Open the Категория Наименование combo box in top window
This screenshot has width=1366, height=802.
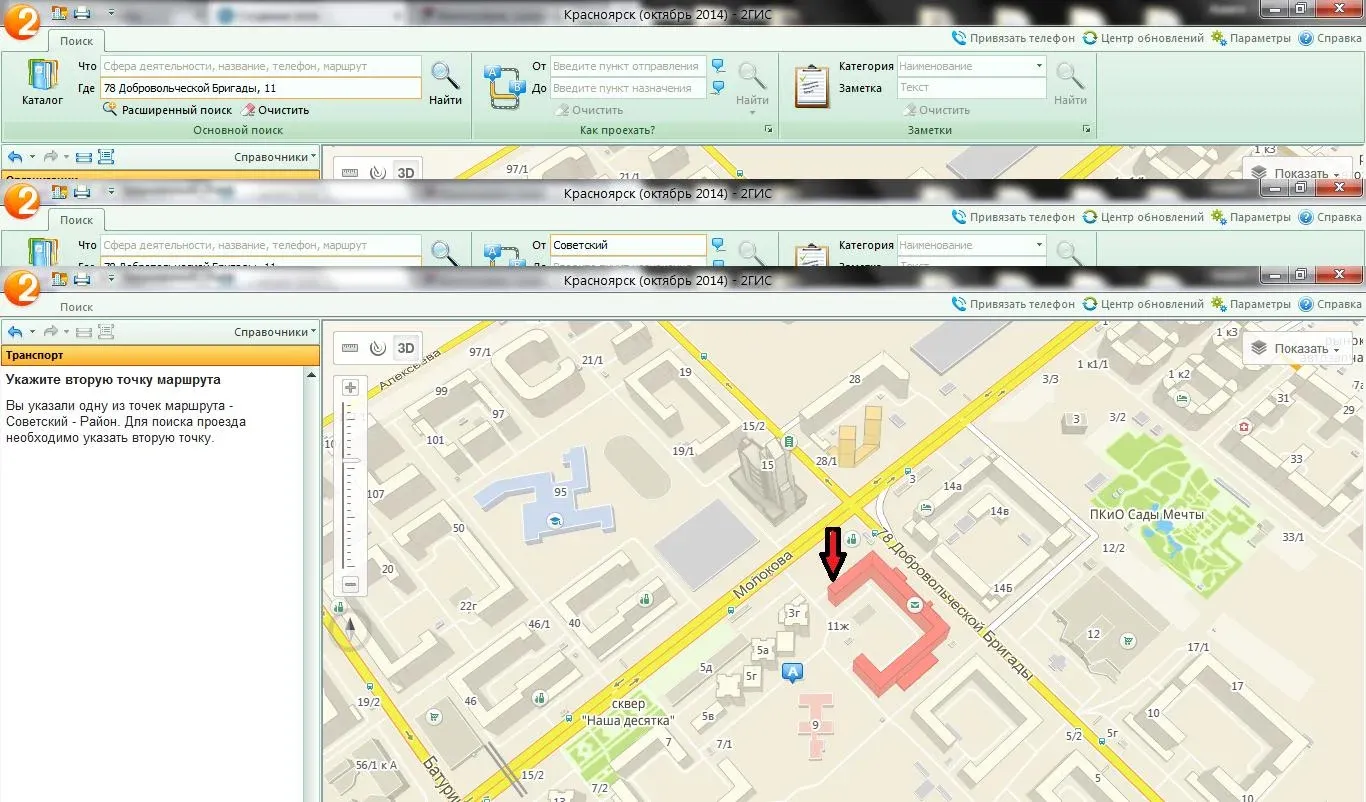click(x=971, y=66)
